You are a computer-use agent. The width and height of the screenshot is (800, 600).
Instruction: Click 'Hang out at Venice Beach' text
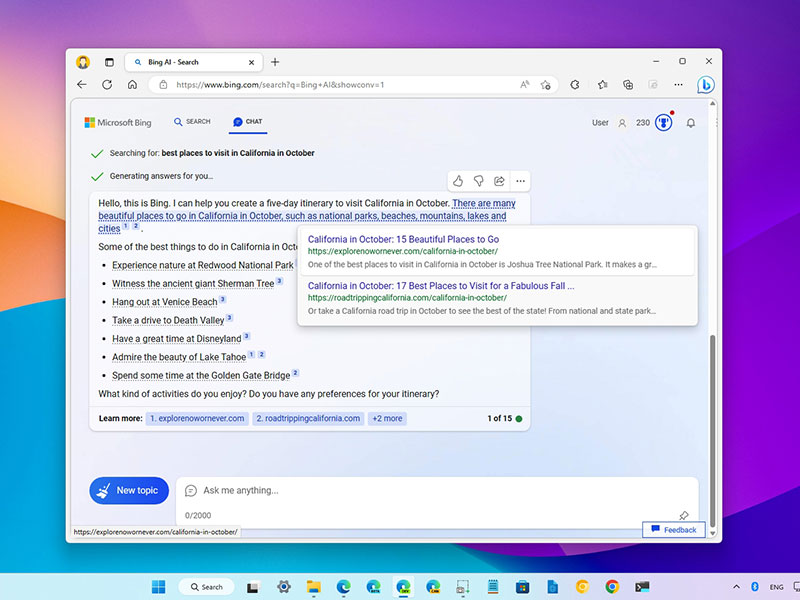[x=165, y=302]
